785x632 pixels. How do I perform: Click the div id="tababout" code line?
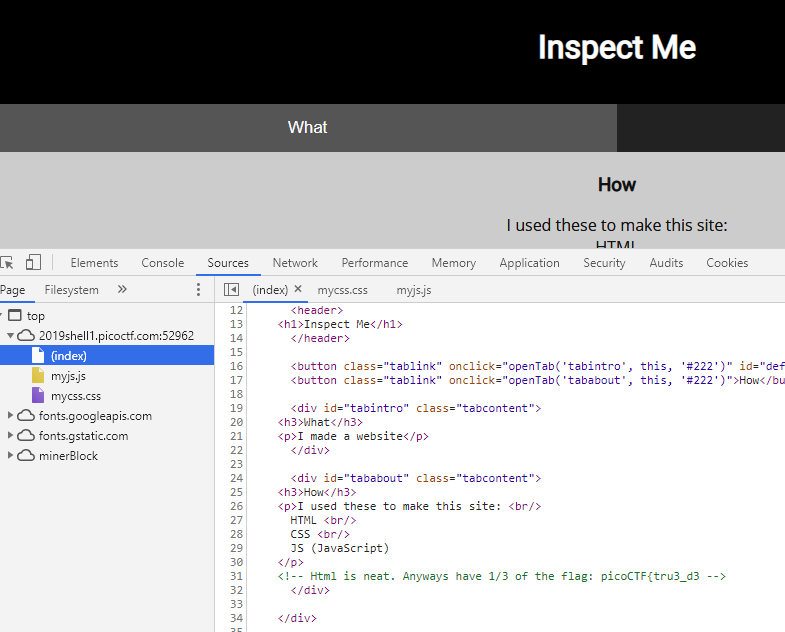coord(416,478)
